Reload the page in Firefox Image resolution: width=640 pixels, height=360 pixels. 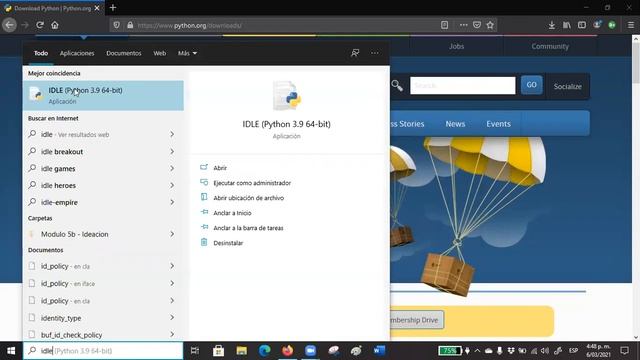point(40,25)
